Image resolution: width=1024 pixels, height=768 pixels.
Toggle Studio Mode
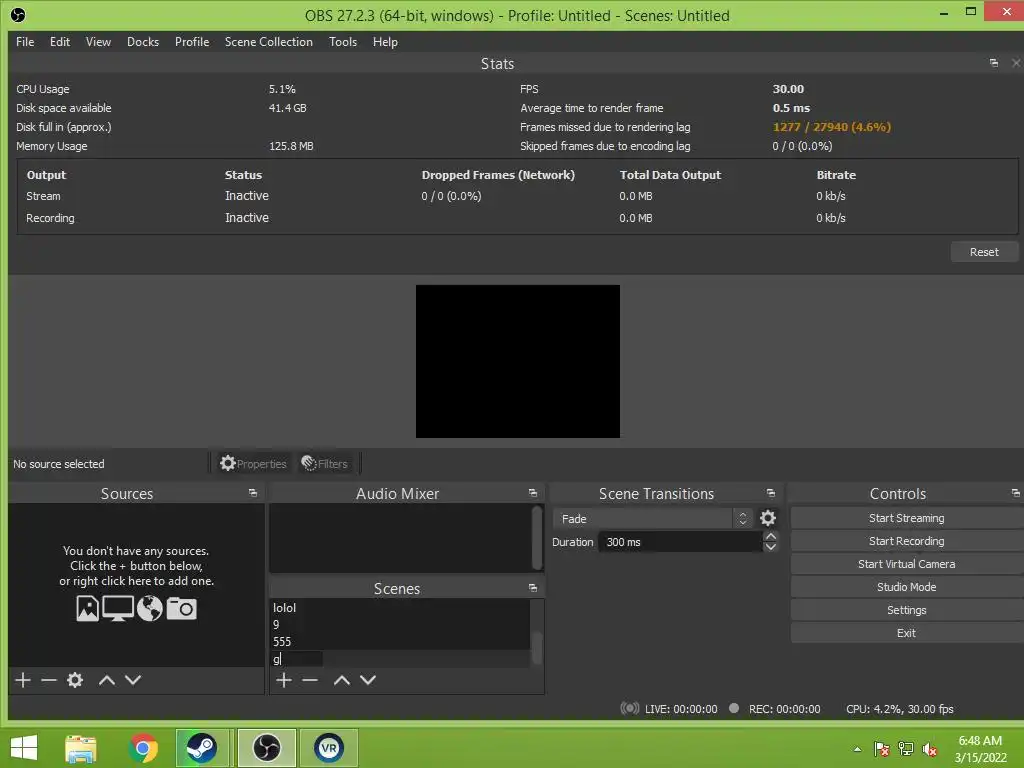[906, 586]
